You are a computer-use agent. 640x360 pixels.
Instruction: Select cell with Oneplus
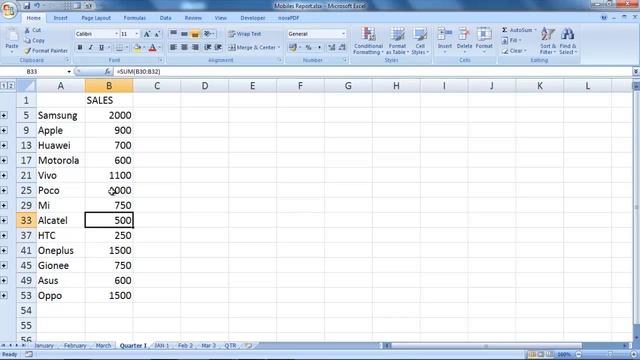(x=61, y=251)
